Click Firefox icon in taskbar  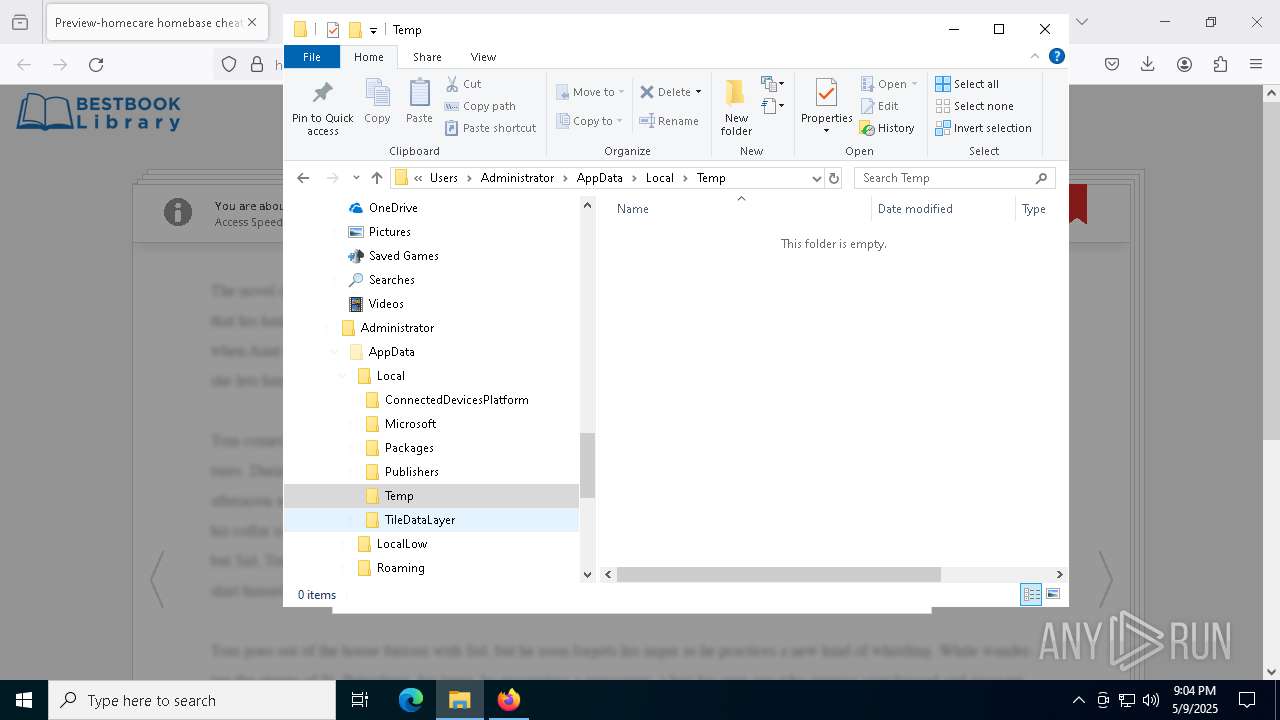(509, 700)
